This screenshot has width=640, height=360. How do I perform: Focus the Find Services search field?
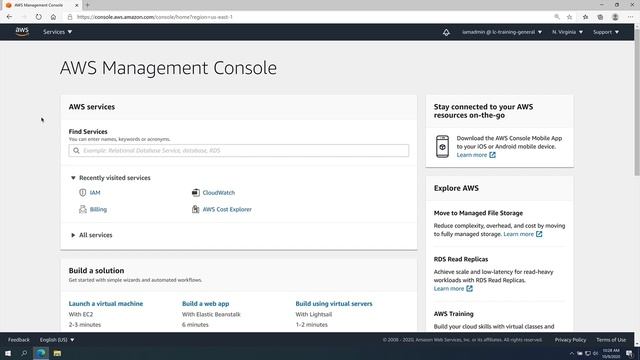(239, 151)
